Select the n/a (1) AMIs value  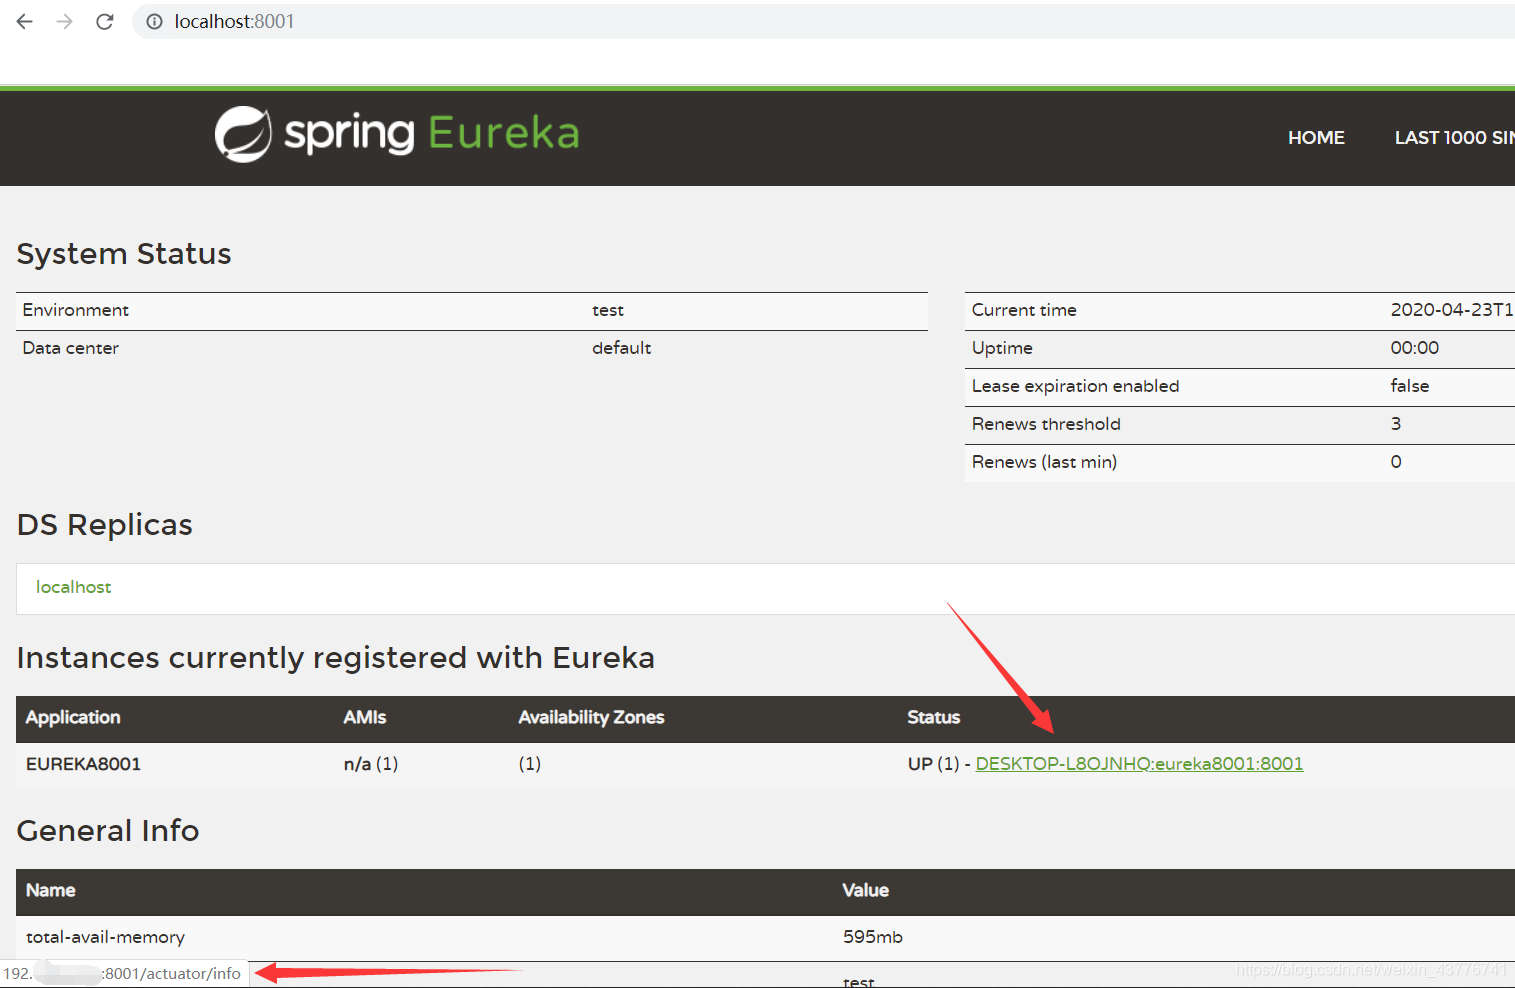[371, 764]
